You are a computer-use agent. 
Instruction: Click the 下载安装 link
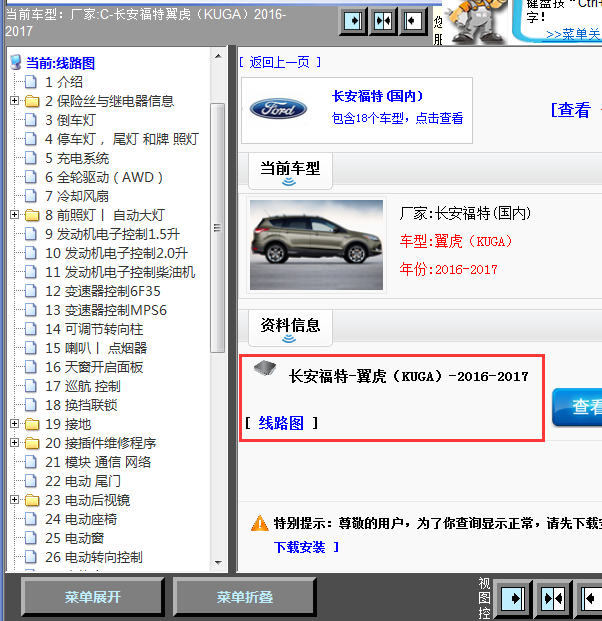point(299,547)
